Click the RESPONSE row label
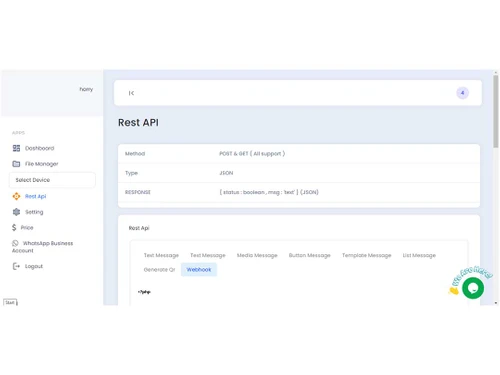 tap(138, 192)
